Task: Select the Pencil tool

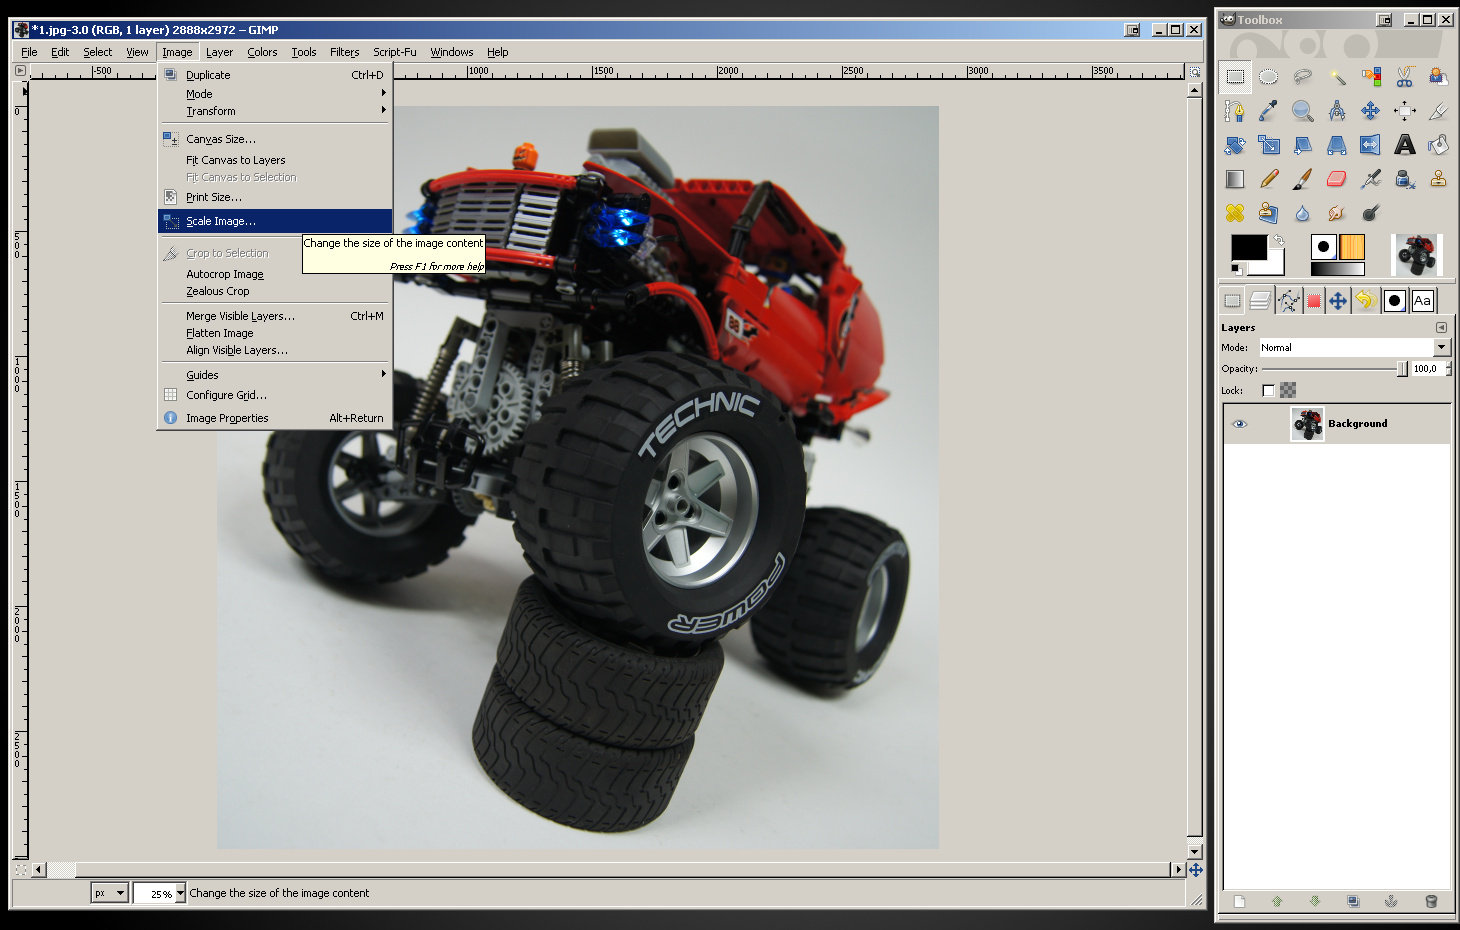Action: (x=1269, y=179)
